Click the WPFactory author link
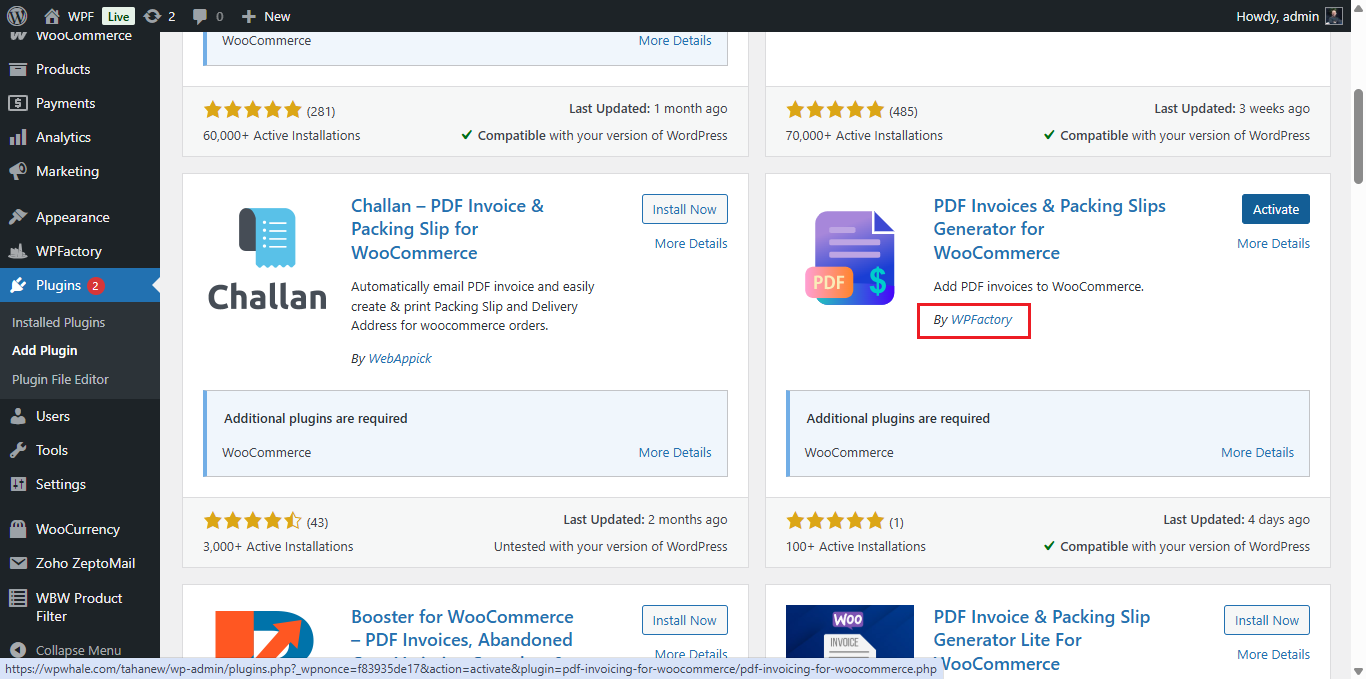The height and width of the screenshot is (679, 1366). click(981, 320)
